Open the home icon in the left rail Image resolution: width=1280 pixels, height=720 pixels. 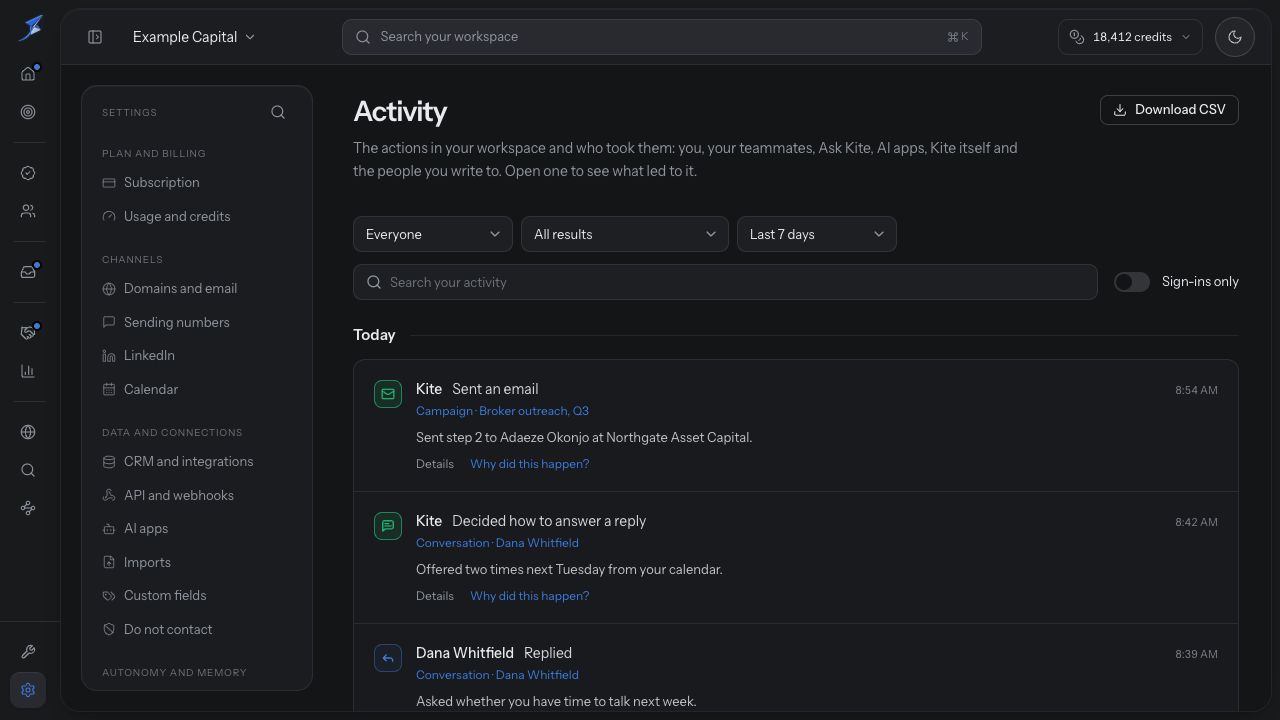tap(28, 74)
